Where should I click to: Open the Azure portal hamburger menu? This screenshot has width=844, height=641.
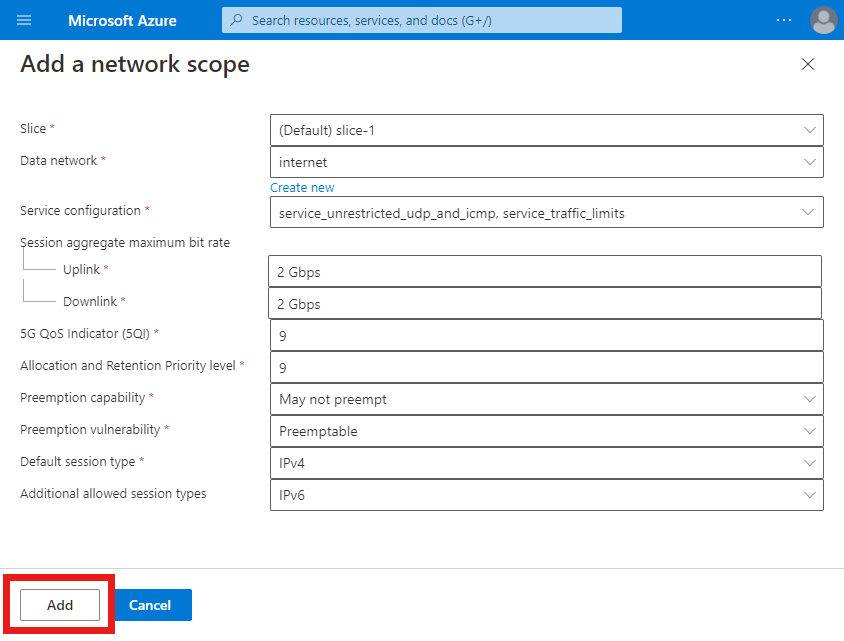click(x=25, y=20)
